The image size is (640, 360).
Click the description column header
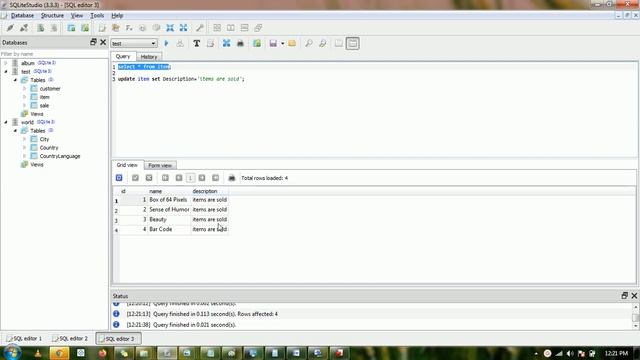click(209, 191)
